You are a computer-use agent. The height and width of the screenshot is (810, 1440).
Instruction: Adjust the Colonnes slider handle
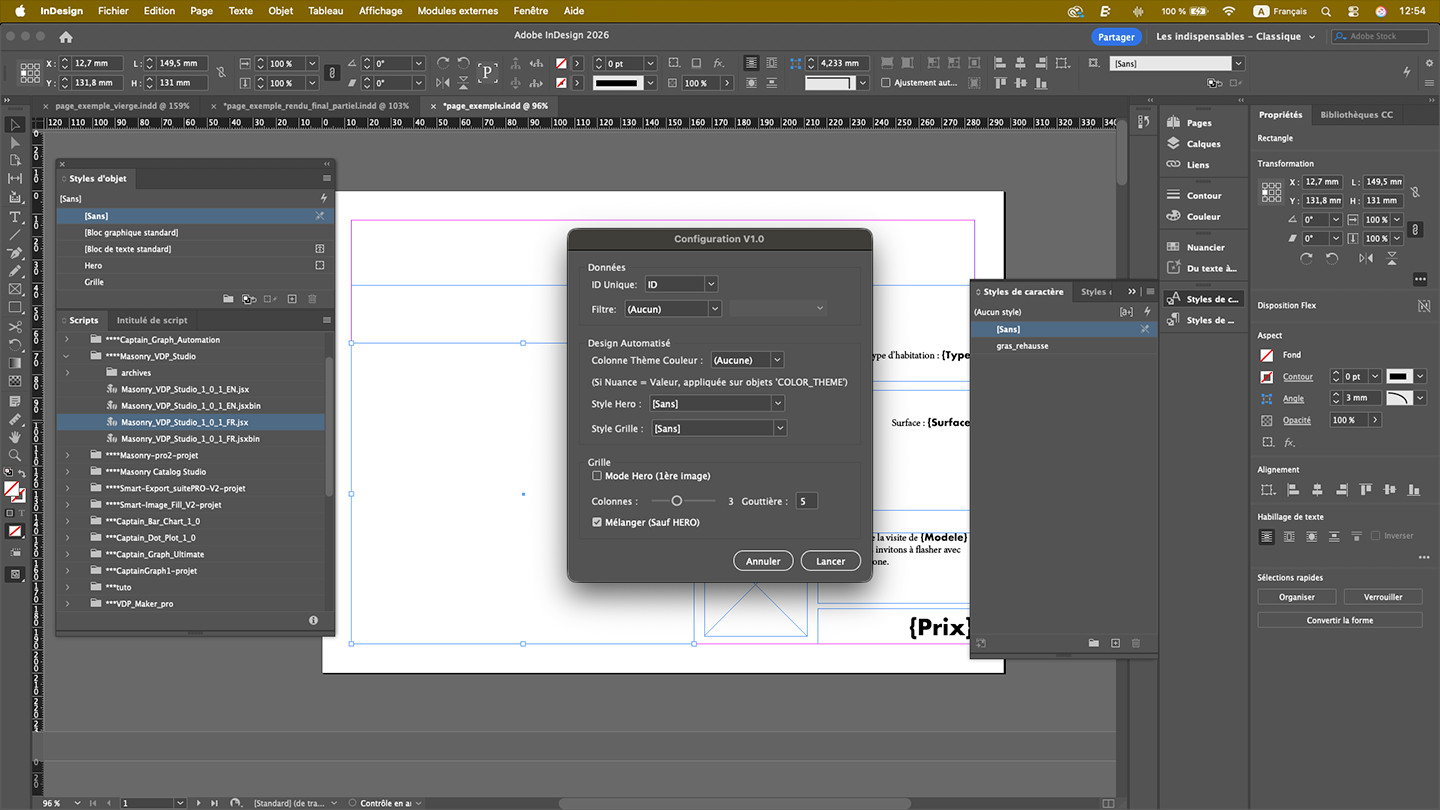point(677,501)
